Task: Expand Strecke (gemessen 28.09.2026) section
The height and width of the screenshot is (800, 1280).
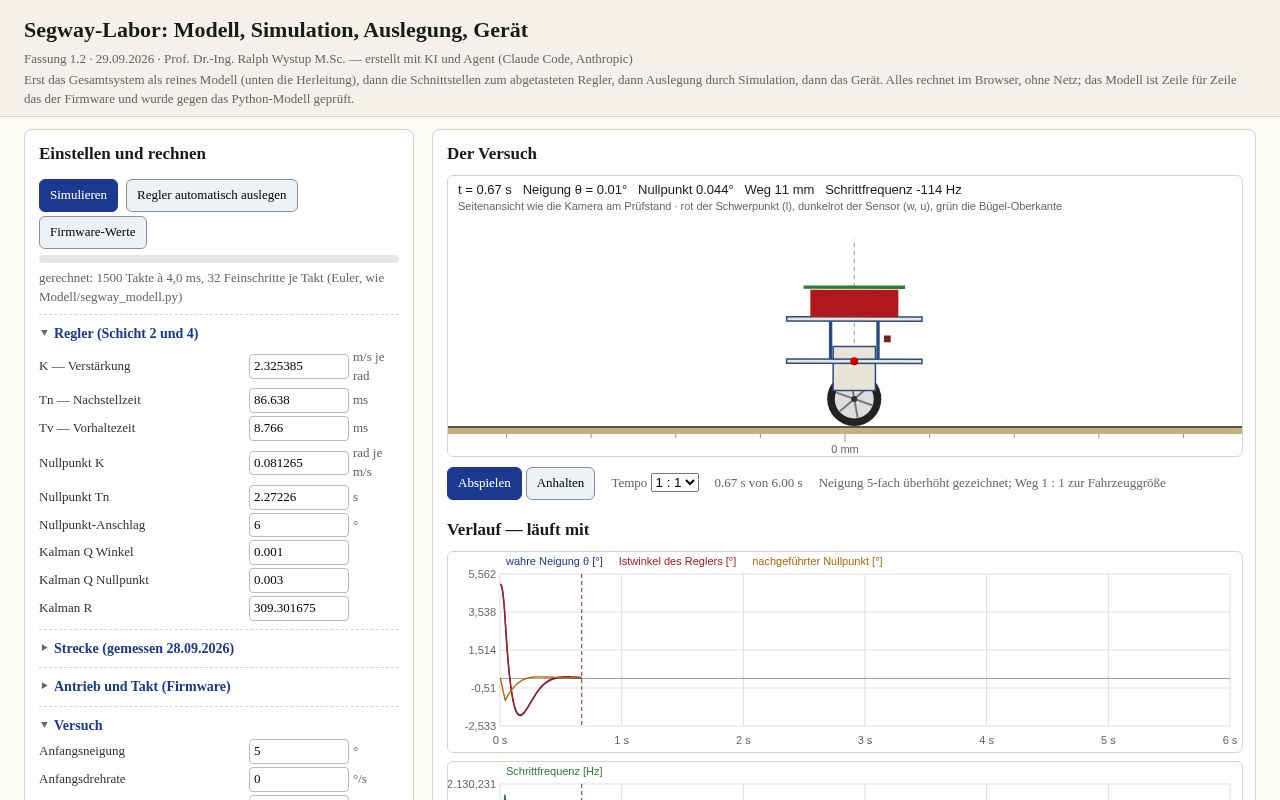Action: [x=144, y=649]
